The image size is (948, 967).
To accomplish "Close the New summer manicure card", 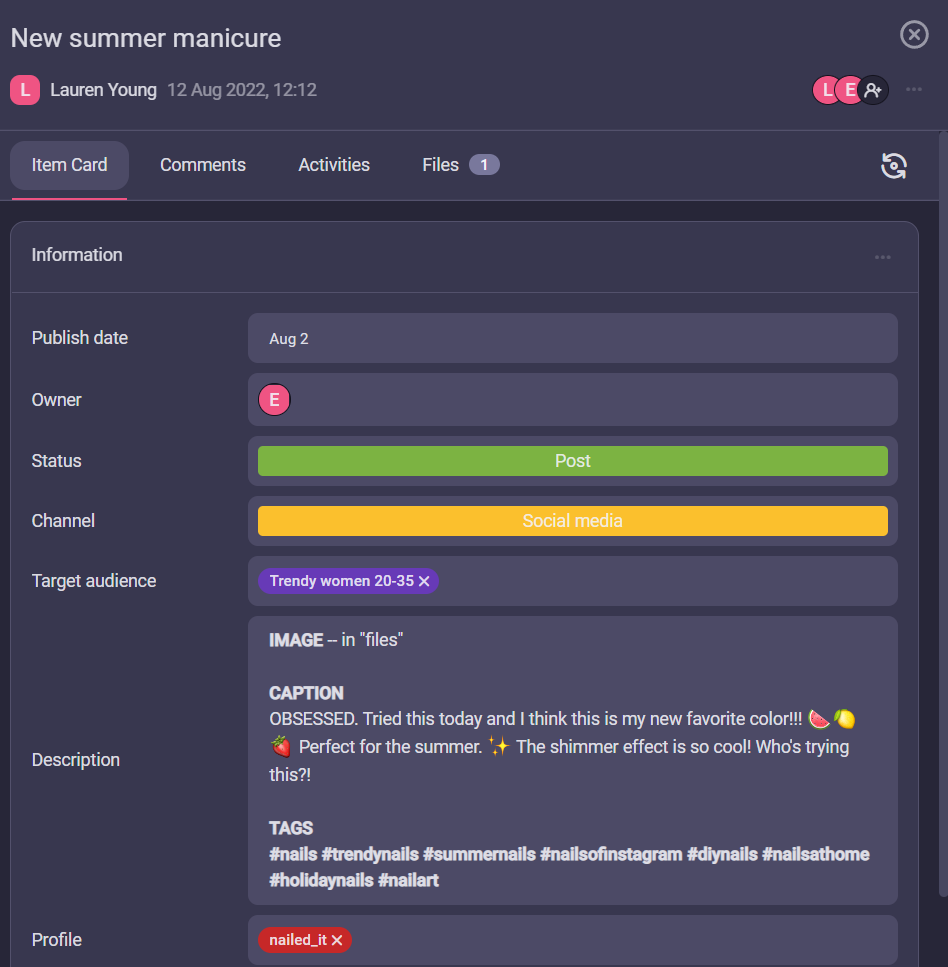I will pos(914,35).
